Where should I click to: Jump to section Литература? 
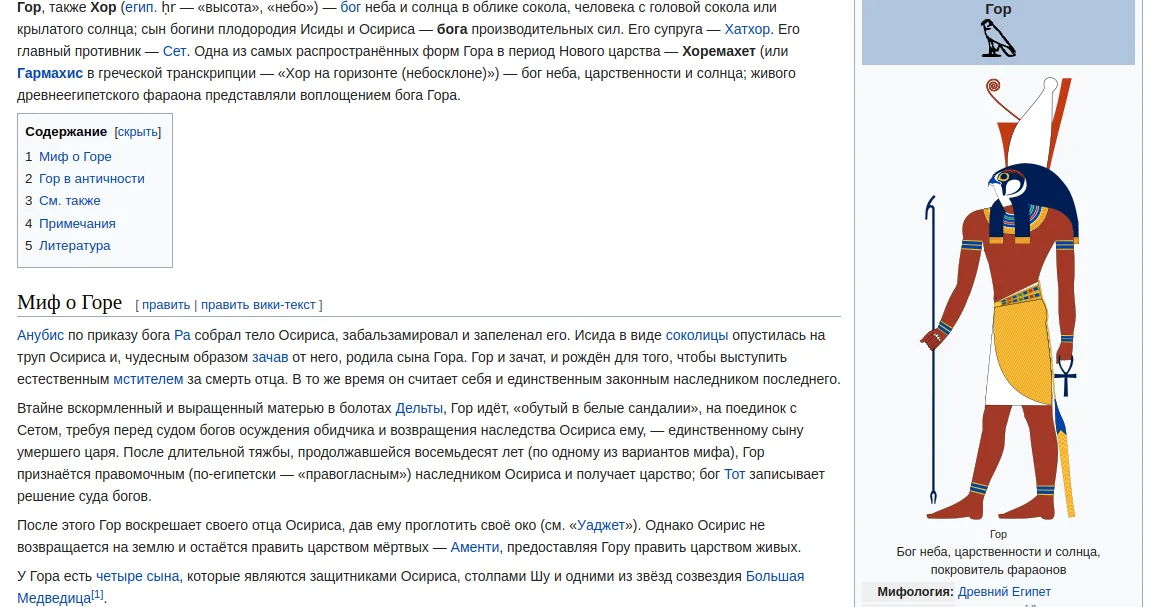pos(74,245)
